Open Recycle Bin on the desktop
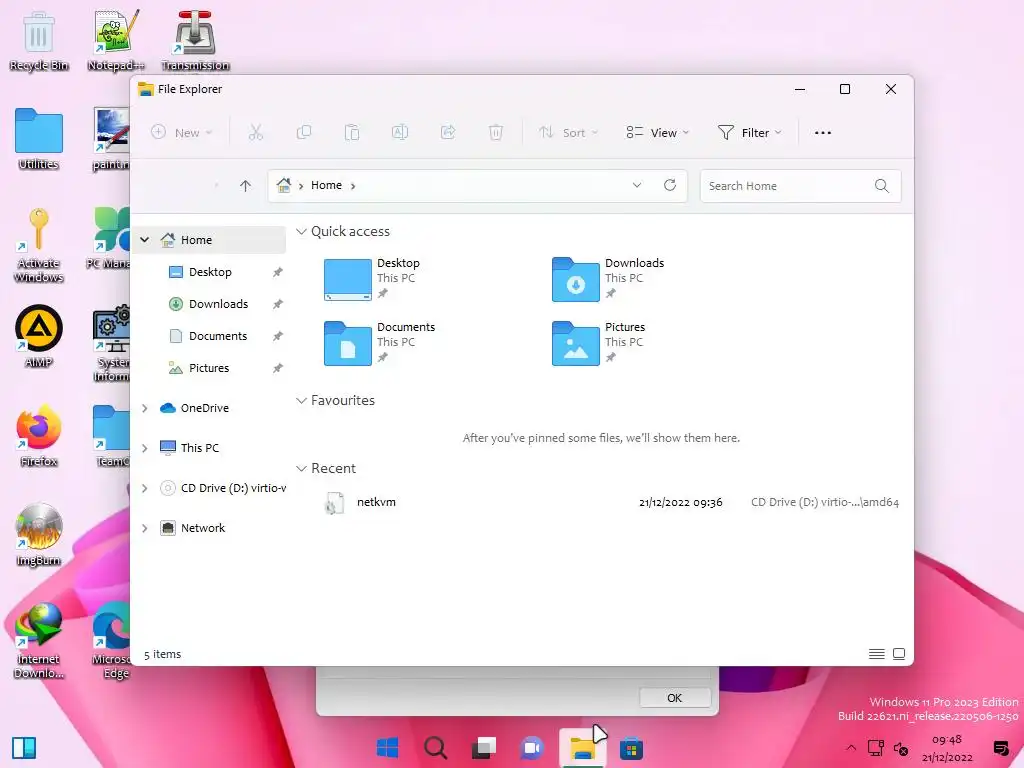 [x=39, y=40]
